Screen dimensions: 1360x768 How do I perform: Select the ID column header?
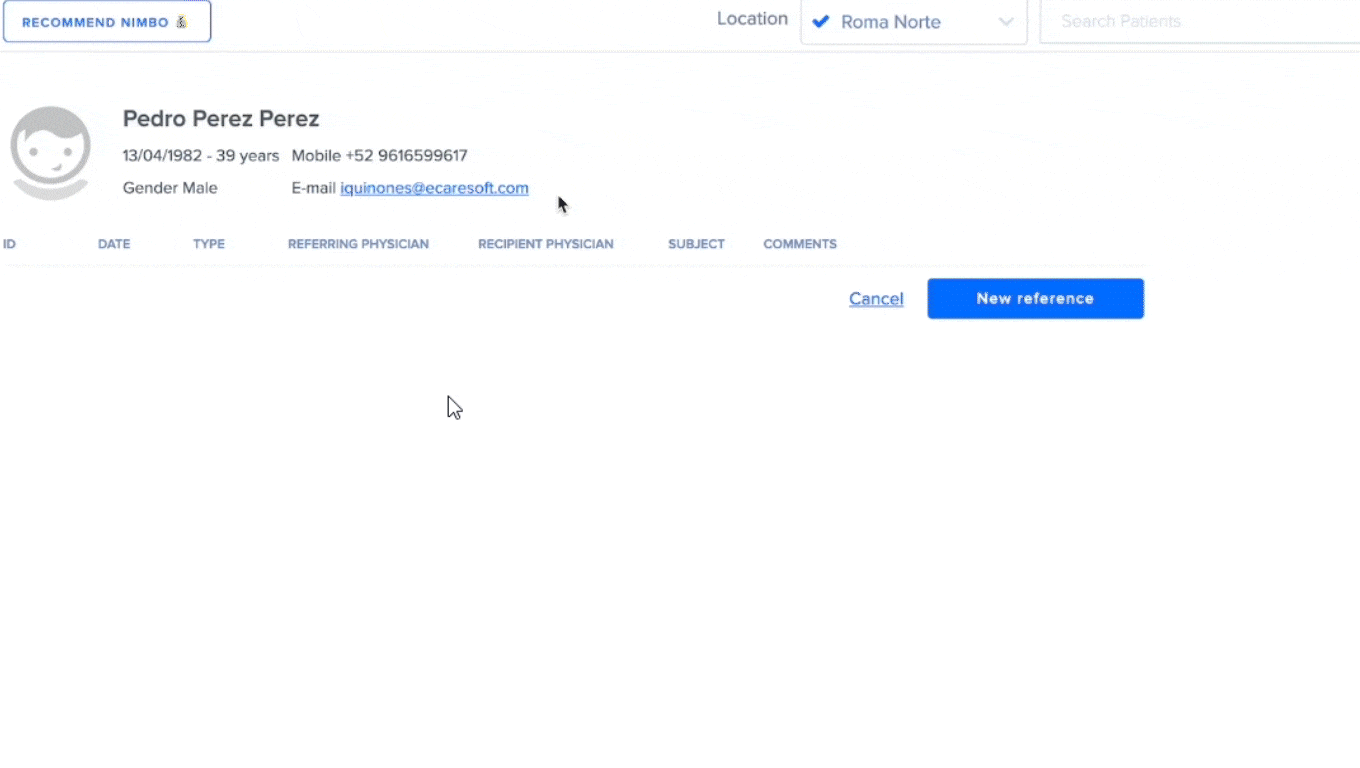click(x=10, y=243)
